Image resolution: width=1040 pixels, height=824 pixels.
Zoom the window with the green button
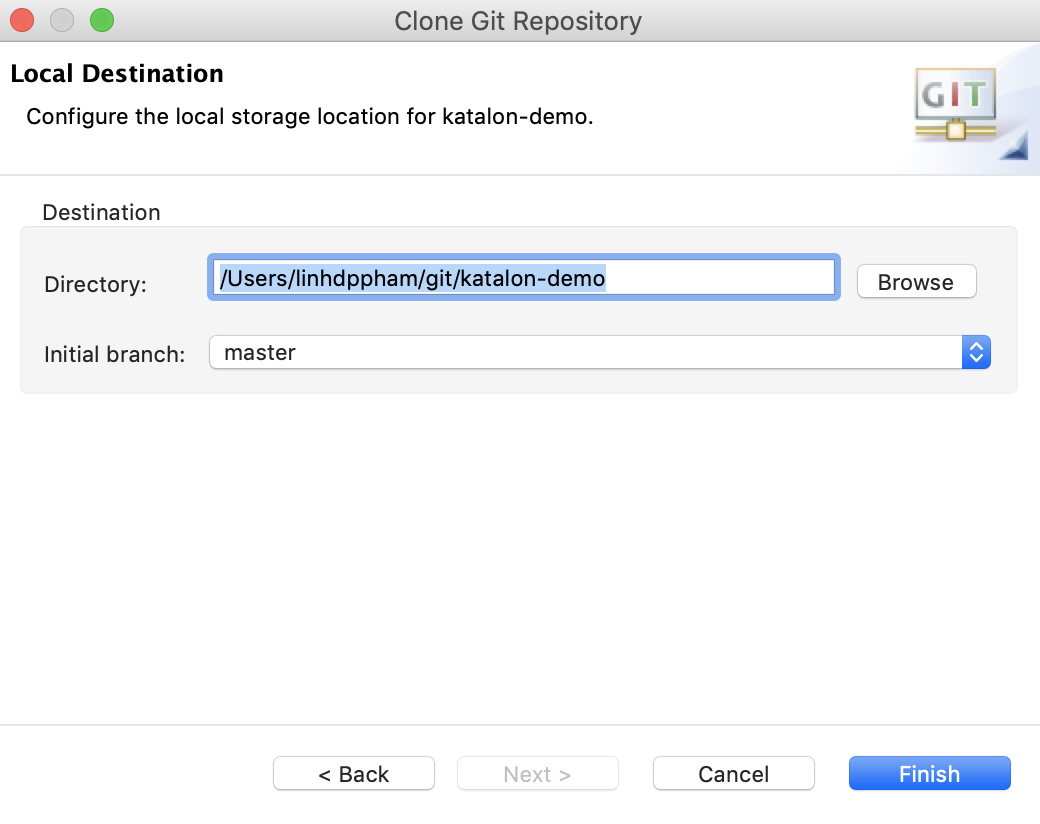[x=102, y=19]
